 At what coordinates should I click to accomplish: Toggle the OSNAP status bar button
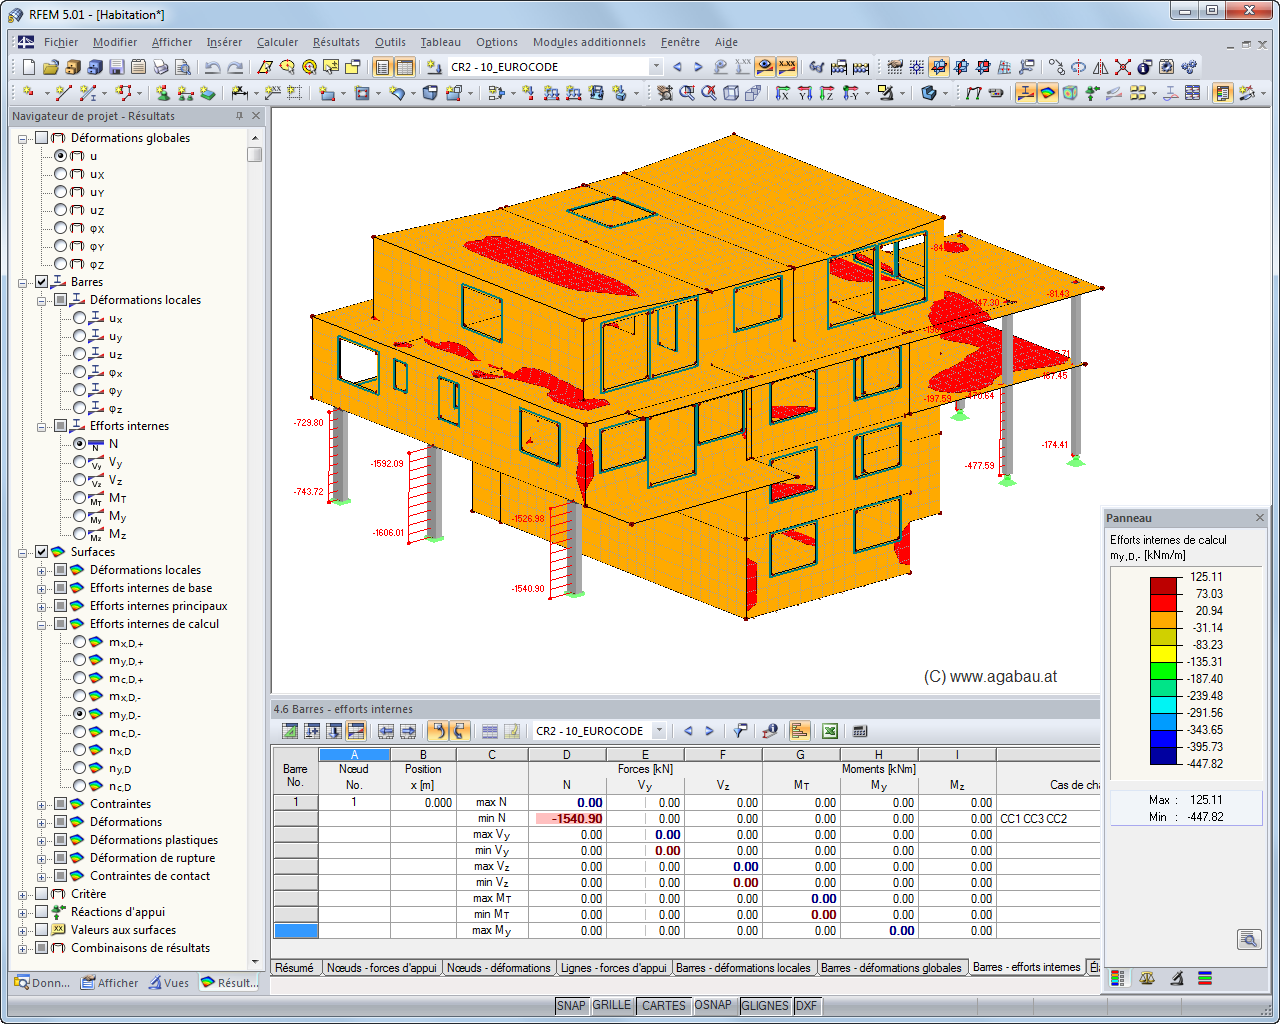pos(713,1006)
